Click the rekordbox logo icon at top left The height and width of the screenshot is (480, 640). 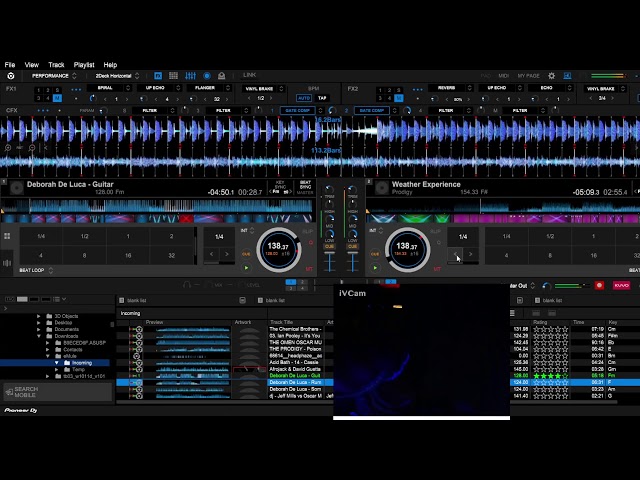tap(11, 76)
